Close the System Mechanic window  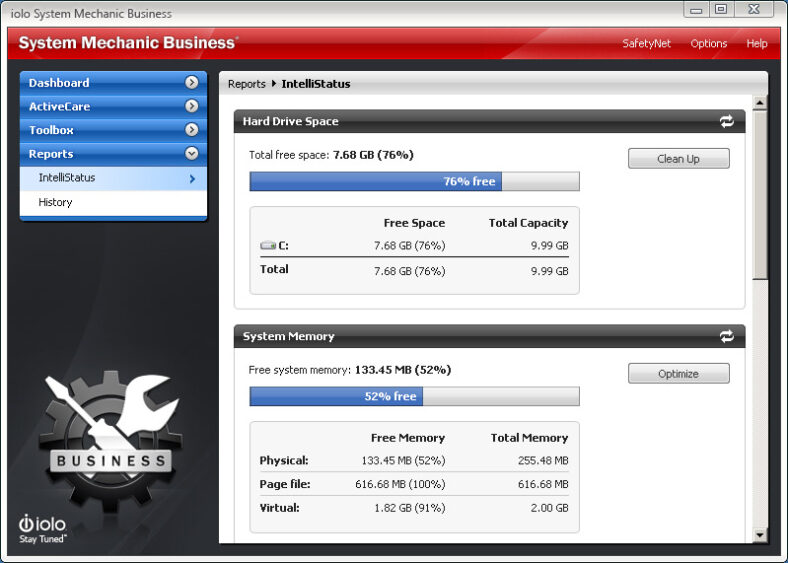coord(754,10)
